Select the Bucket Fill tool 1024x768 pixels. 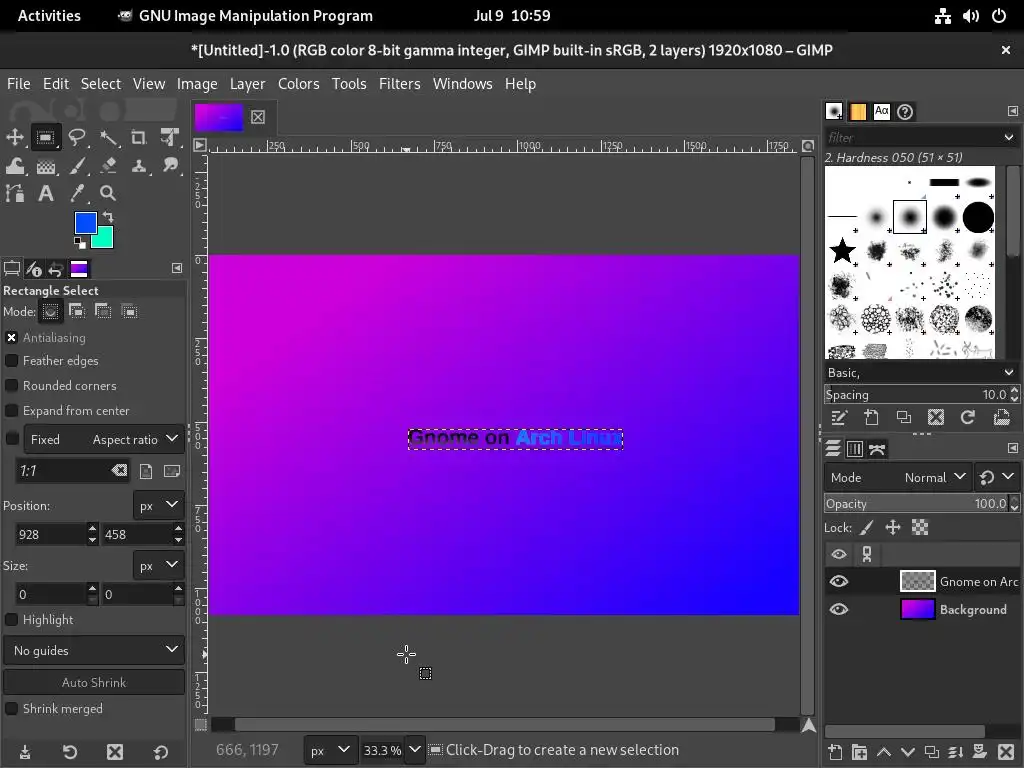click(46, 166)
